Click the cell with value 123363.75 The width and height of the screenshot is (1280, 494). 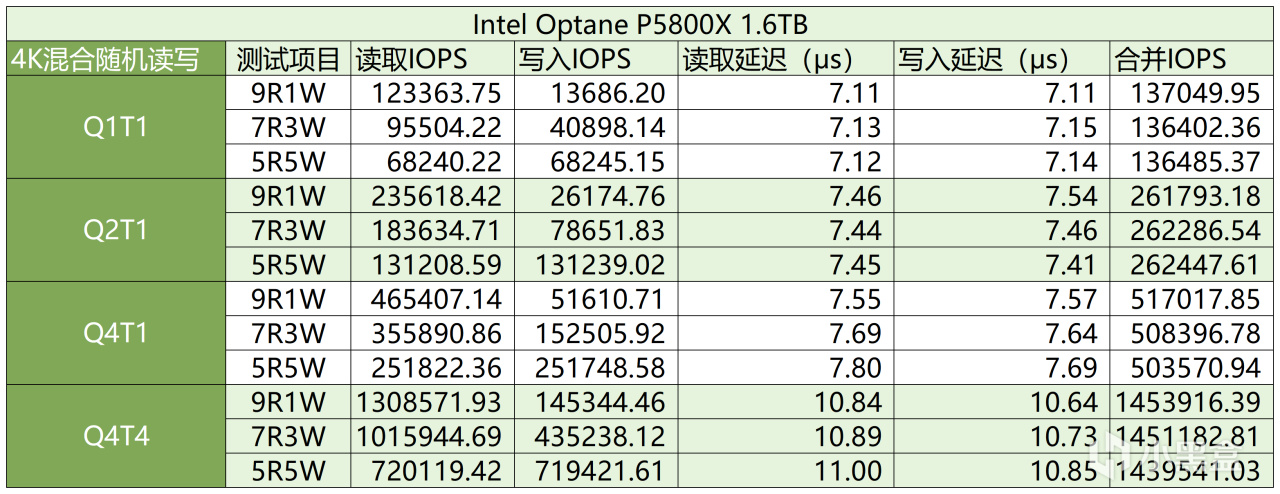click(x=433, y=94)
